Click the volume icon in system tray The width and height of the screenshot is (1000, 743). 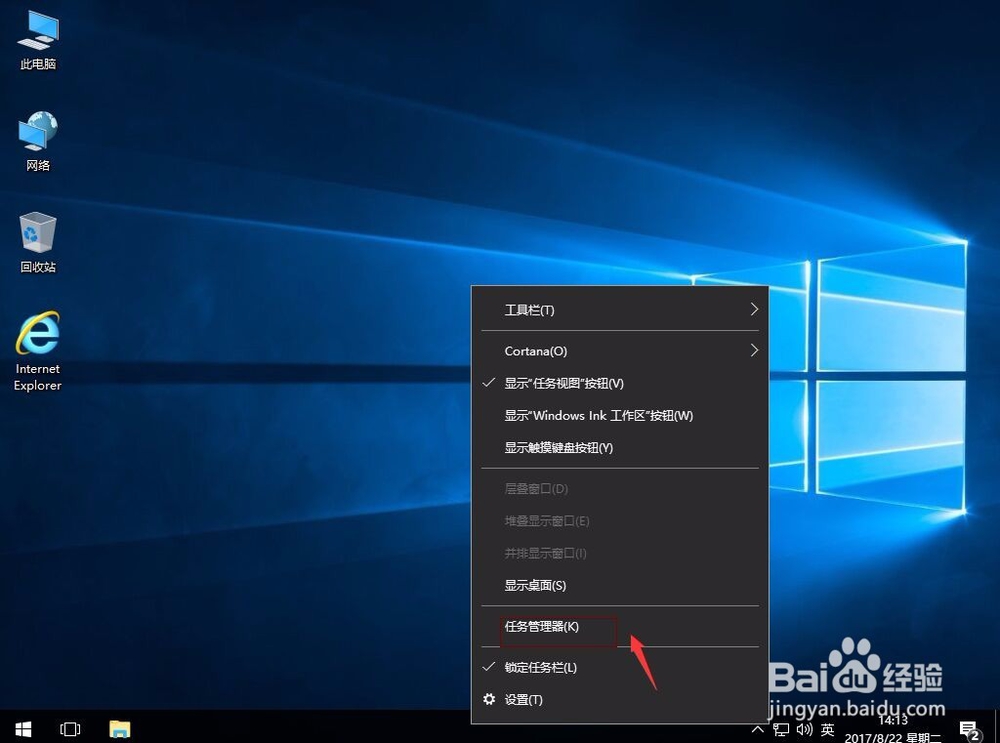click(805, 729)
